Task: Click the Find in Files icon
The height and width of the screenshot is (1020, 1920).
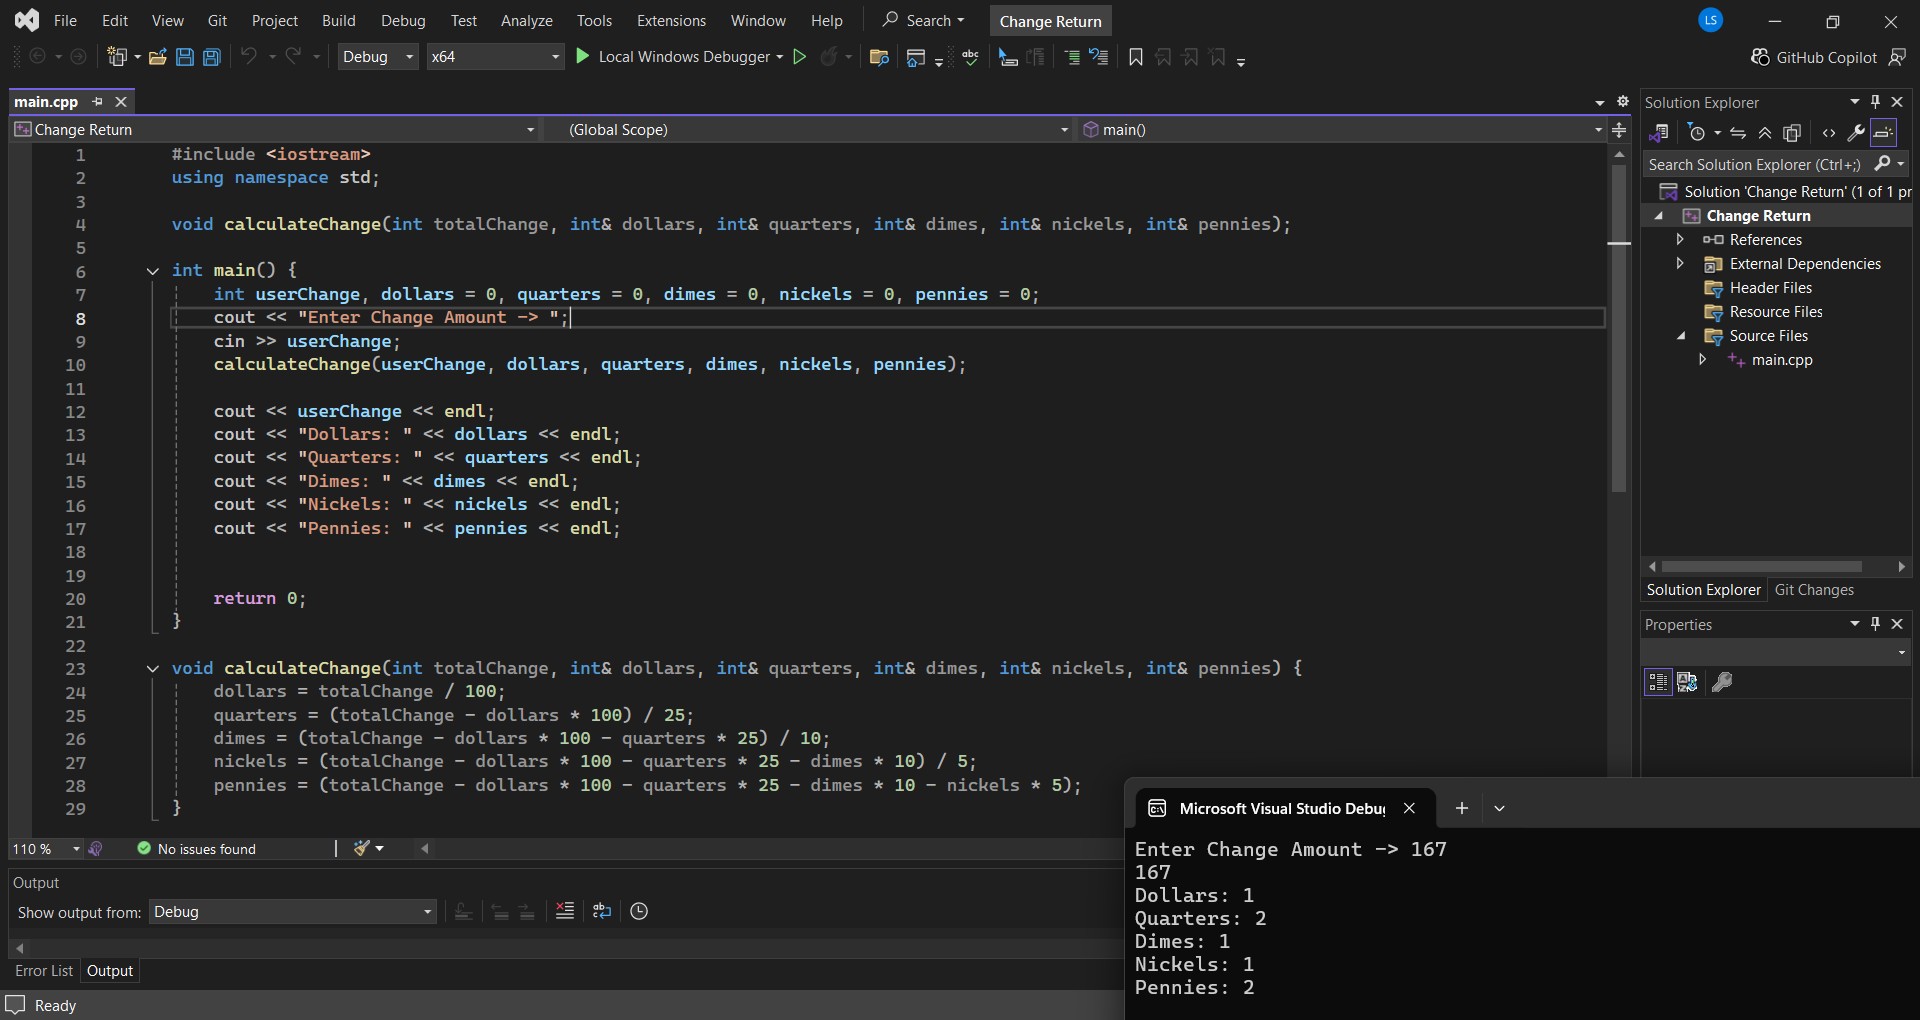Action: coord(879,57)
